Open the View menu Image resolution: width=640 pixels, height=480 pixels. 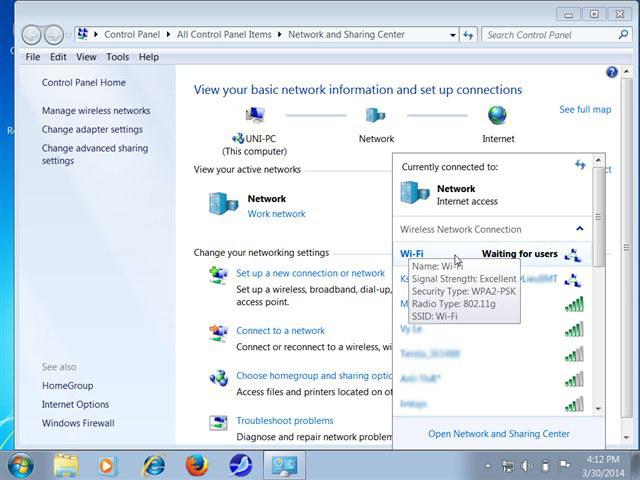(86, 57)
